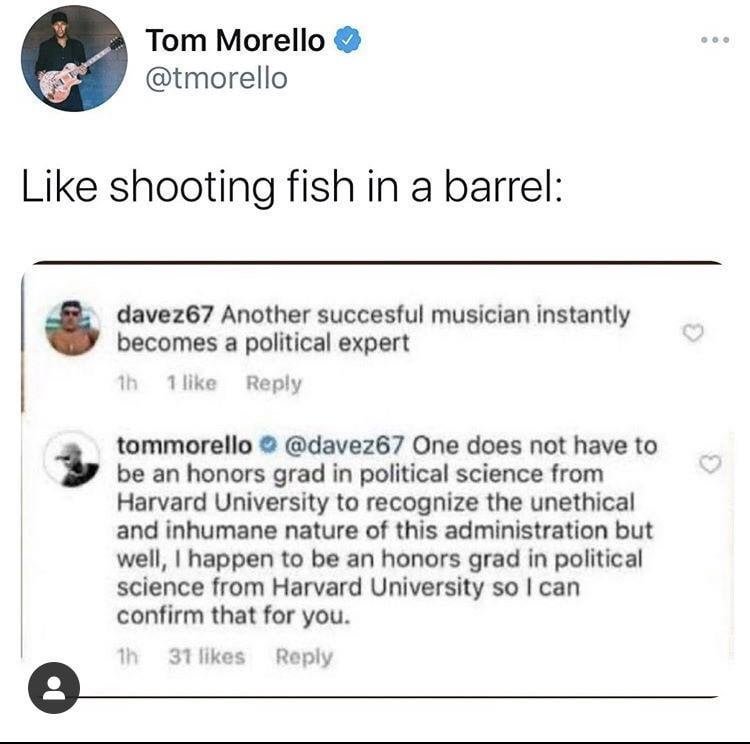
Task: Like davez67's comment with the heart
Action: (x=691, y=334)
